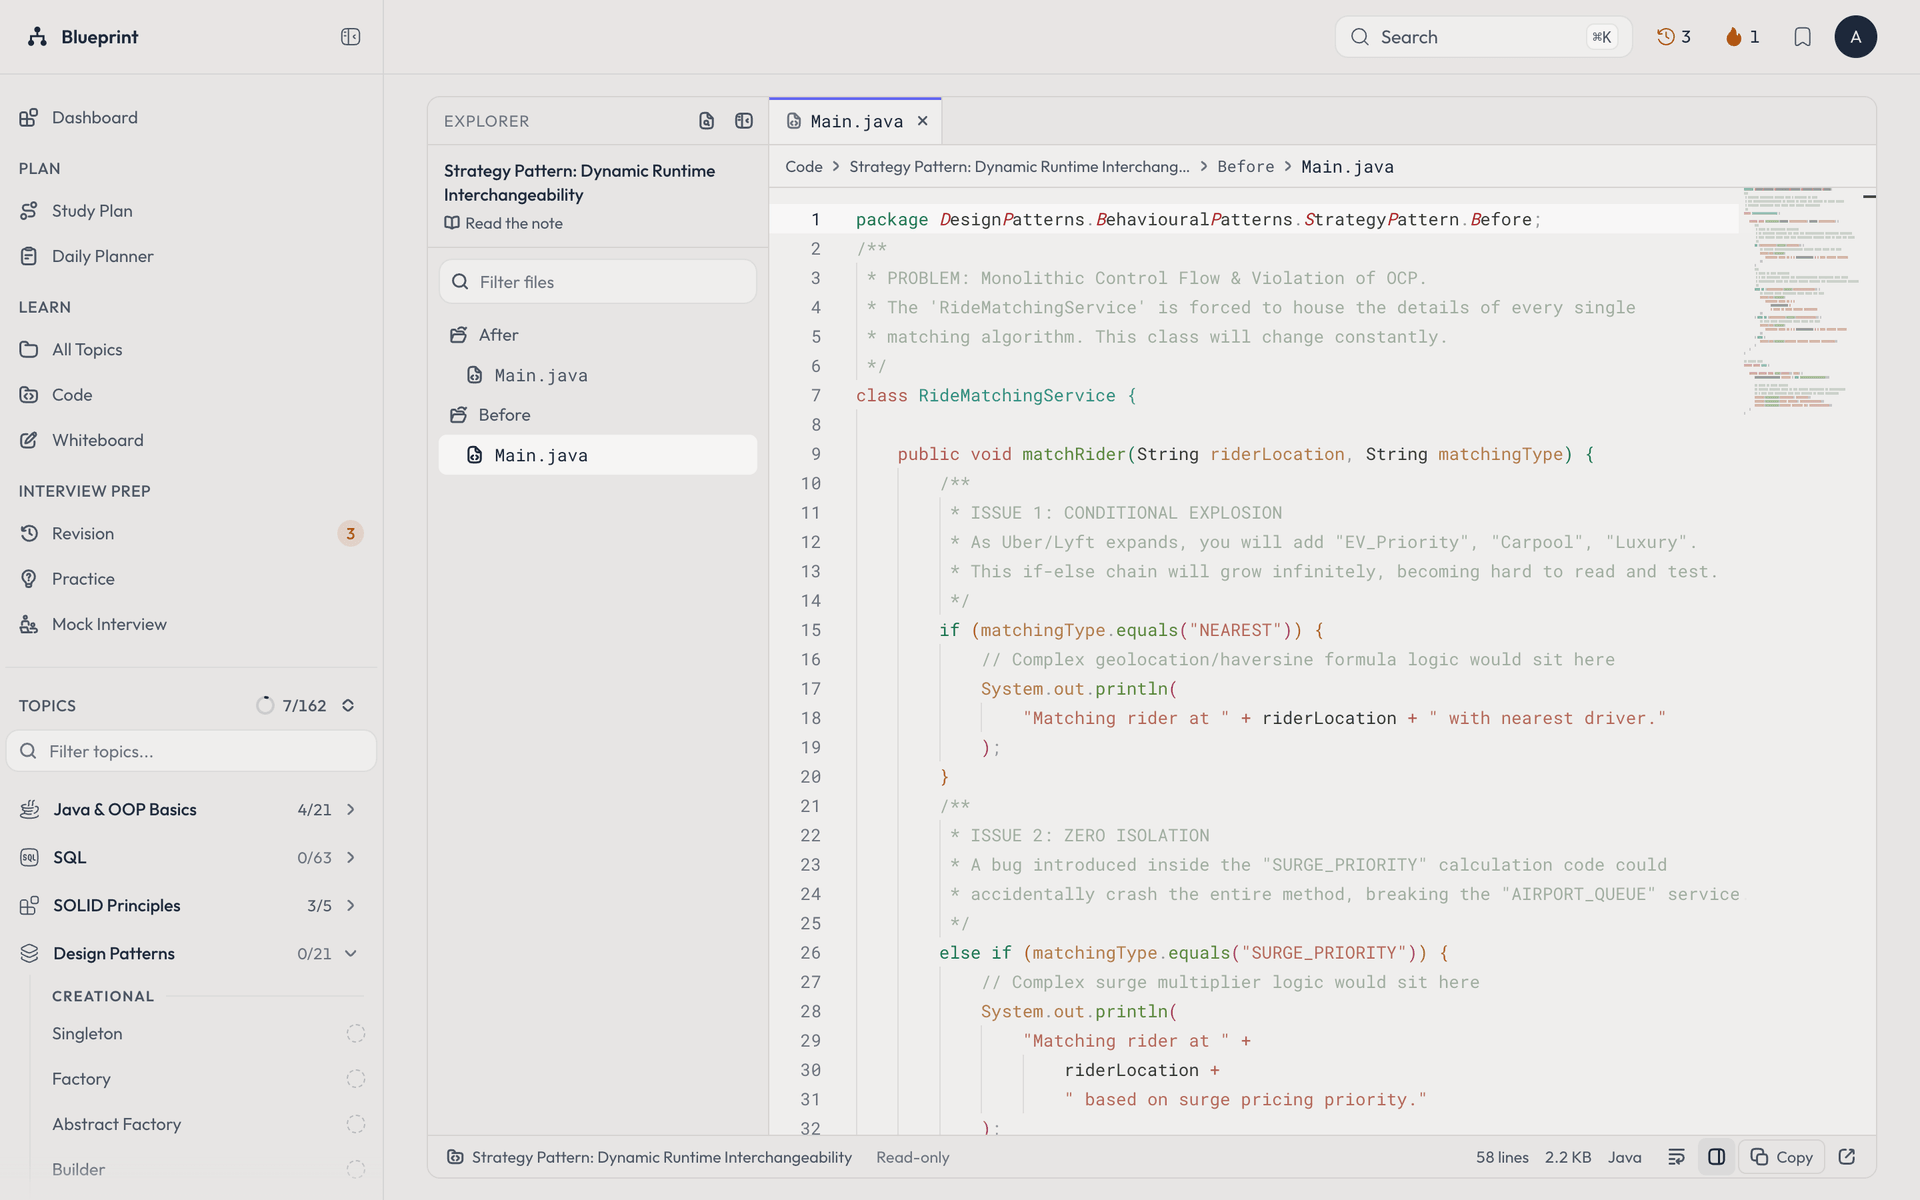Toggle split view icon in status bar

click(x=1717, y=1157)
